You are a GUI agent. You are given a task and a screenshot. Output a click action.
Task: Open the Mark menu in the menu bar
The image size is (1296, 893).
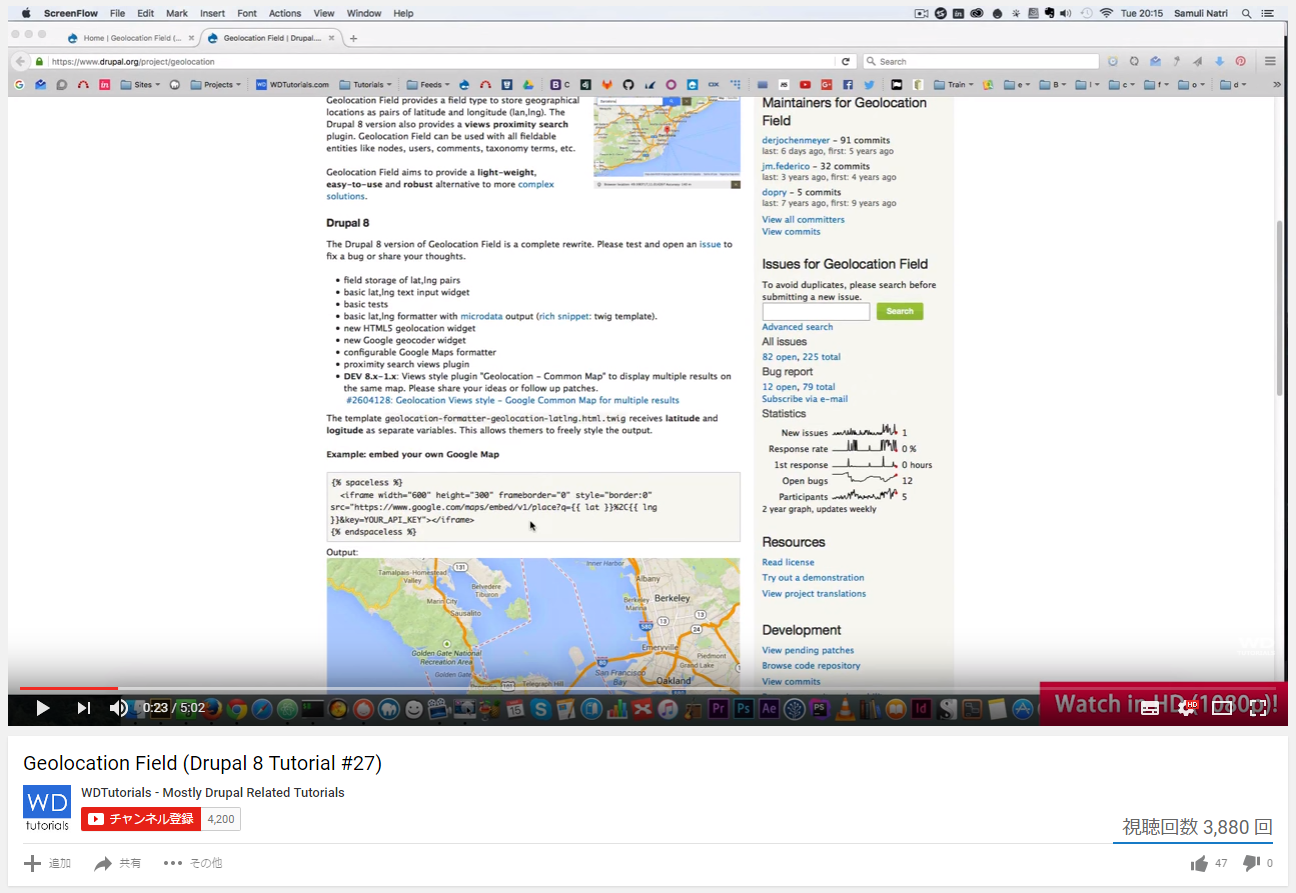pos(177,13)
